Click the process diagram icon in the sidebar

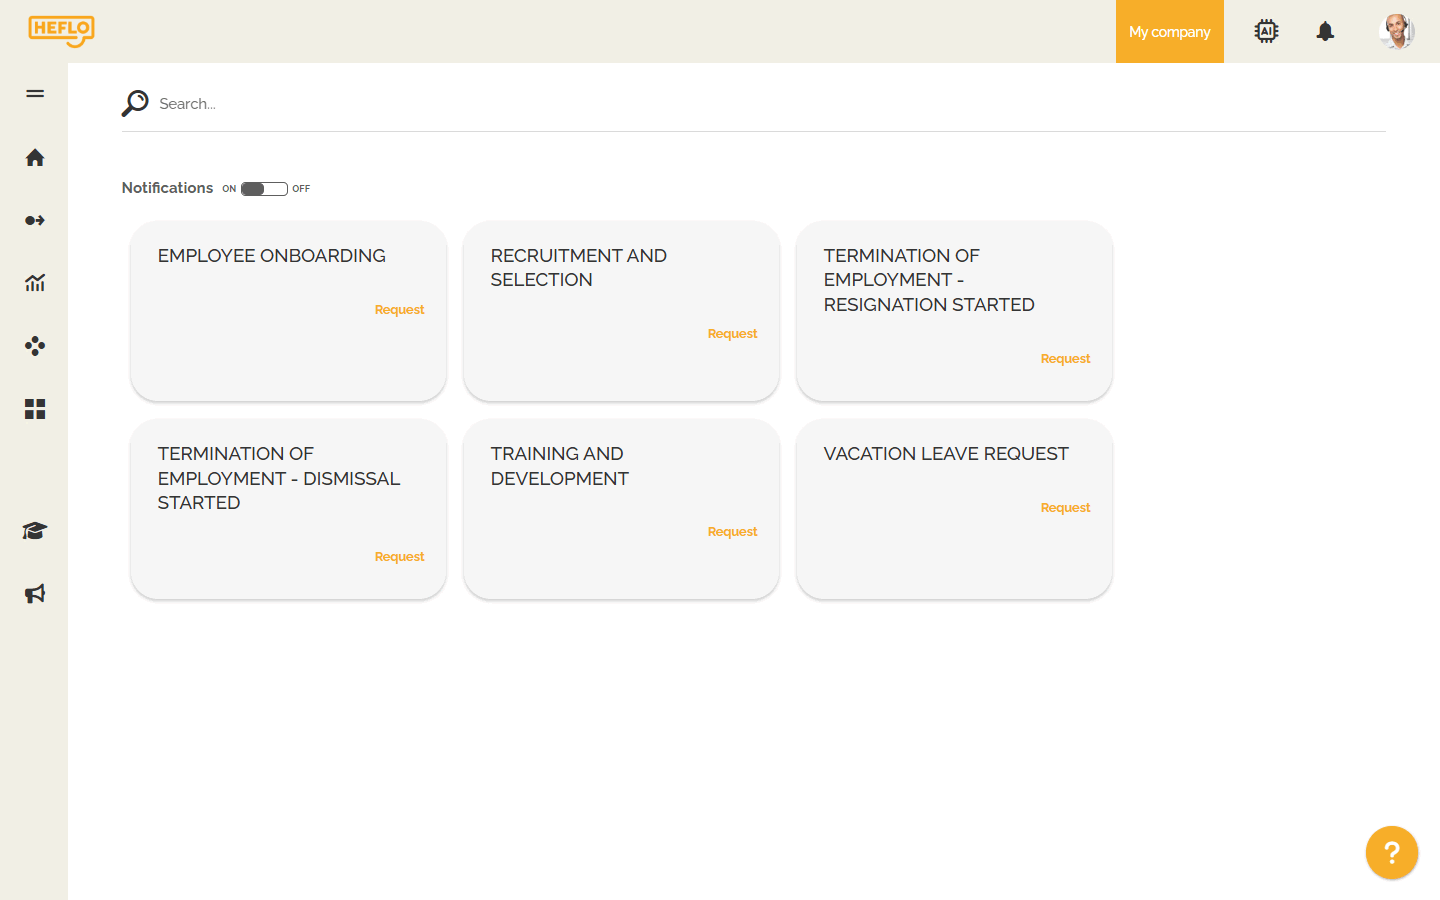(35, 346)
